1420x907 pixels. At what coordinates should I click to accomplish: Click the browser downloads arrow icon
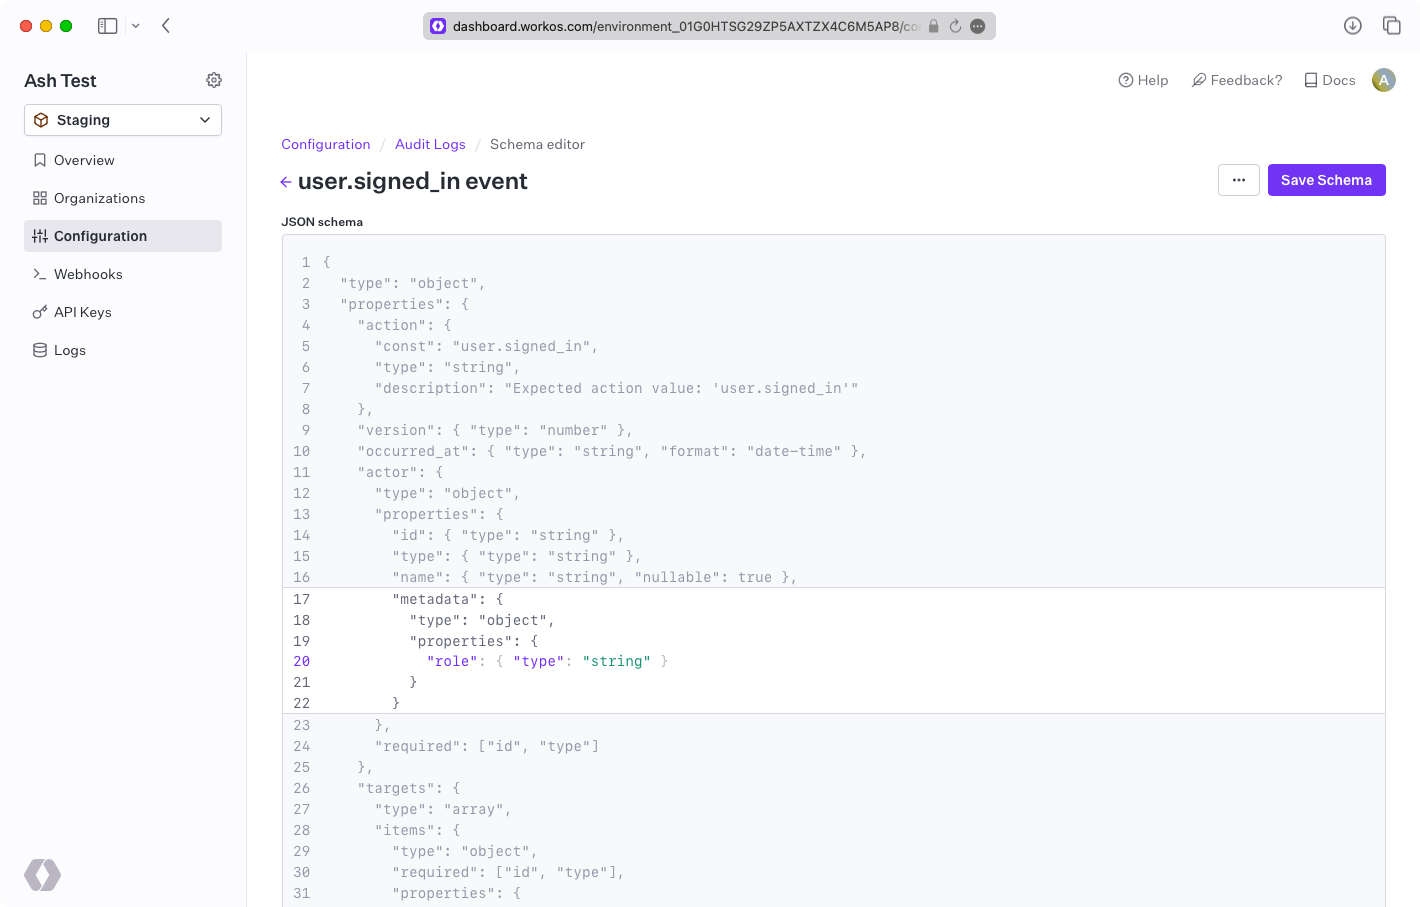coord(1353,25)
